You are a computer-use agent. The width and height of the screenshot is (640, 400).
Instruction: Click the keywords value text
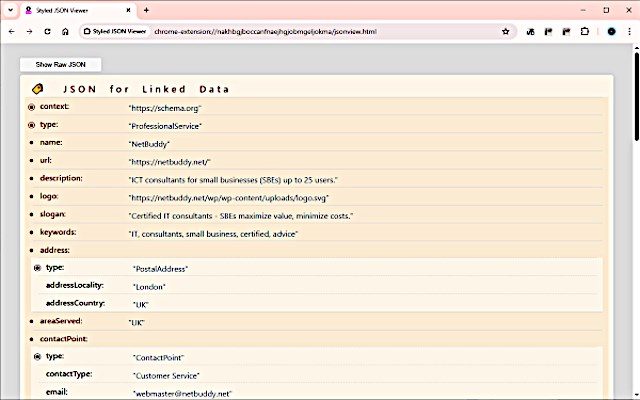(x=213, y=234)
